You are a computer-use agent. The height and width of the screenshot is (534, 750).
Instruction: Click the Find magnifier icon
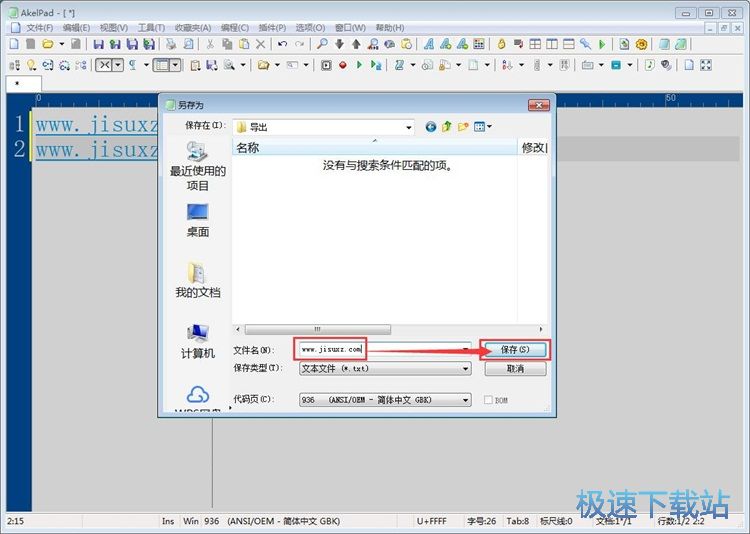click(322, 44)
